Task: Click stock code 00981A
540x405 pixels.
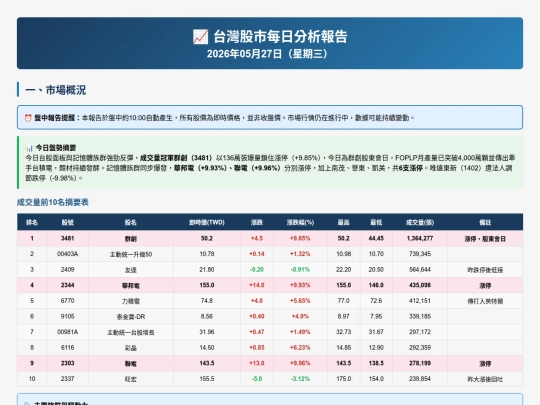Action: pyautogui.click(x=68, y=332)
